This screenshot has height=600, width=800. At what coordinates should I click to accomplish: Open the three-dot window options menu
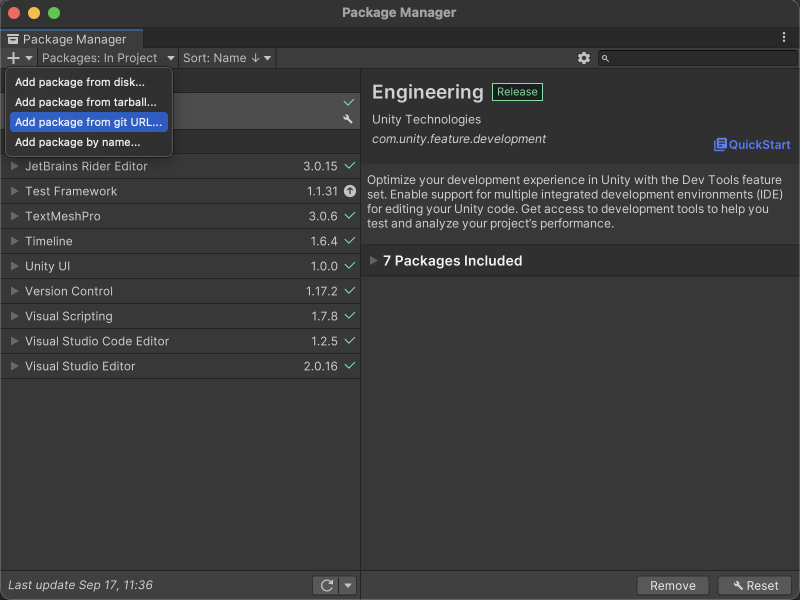pos(784,37)
